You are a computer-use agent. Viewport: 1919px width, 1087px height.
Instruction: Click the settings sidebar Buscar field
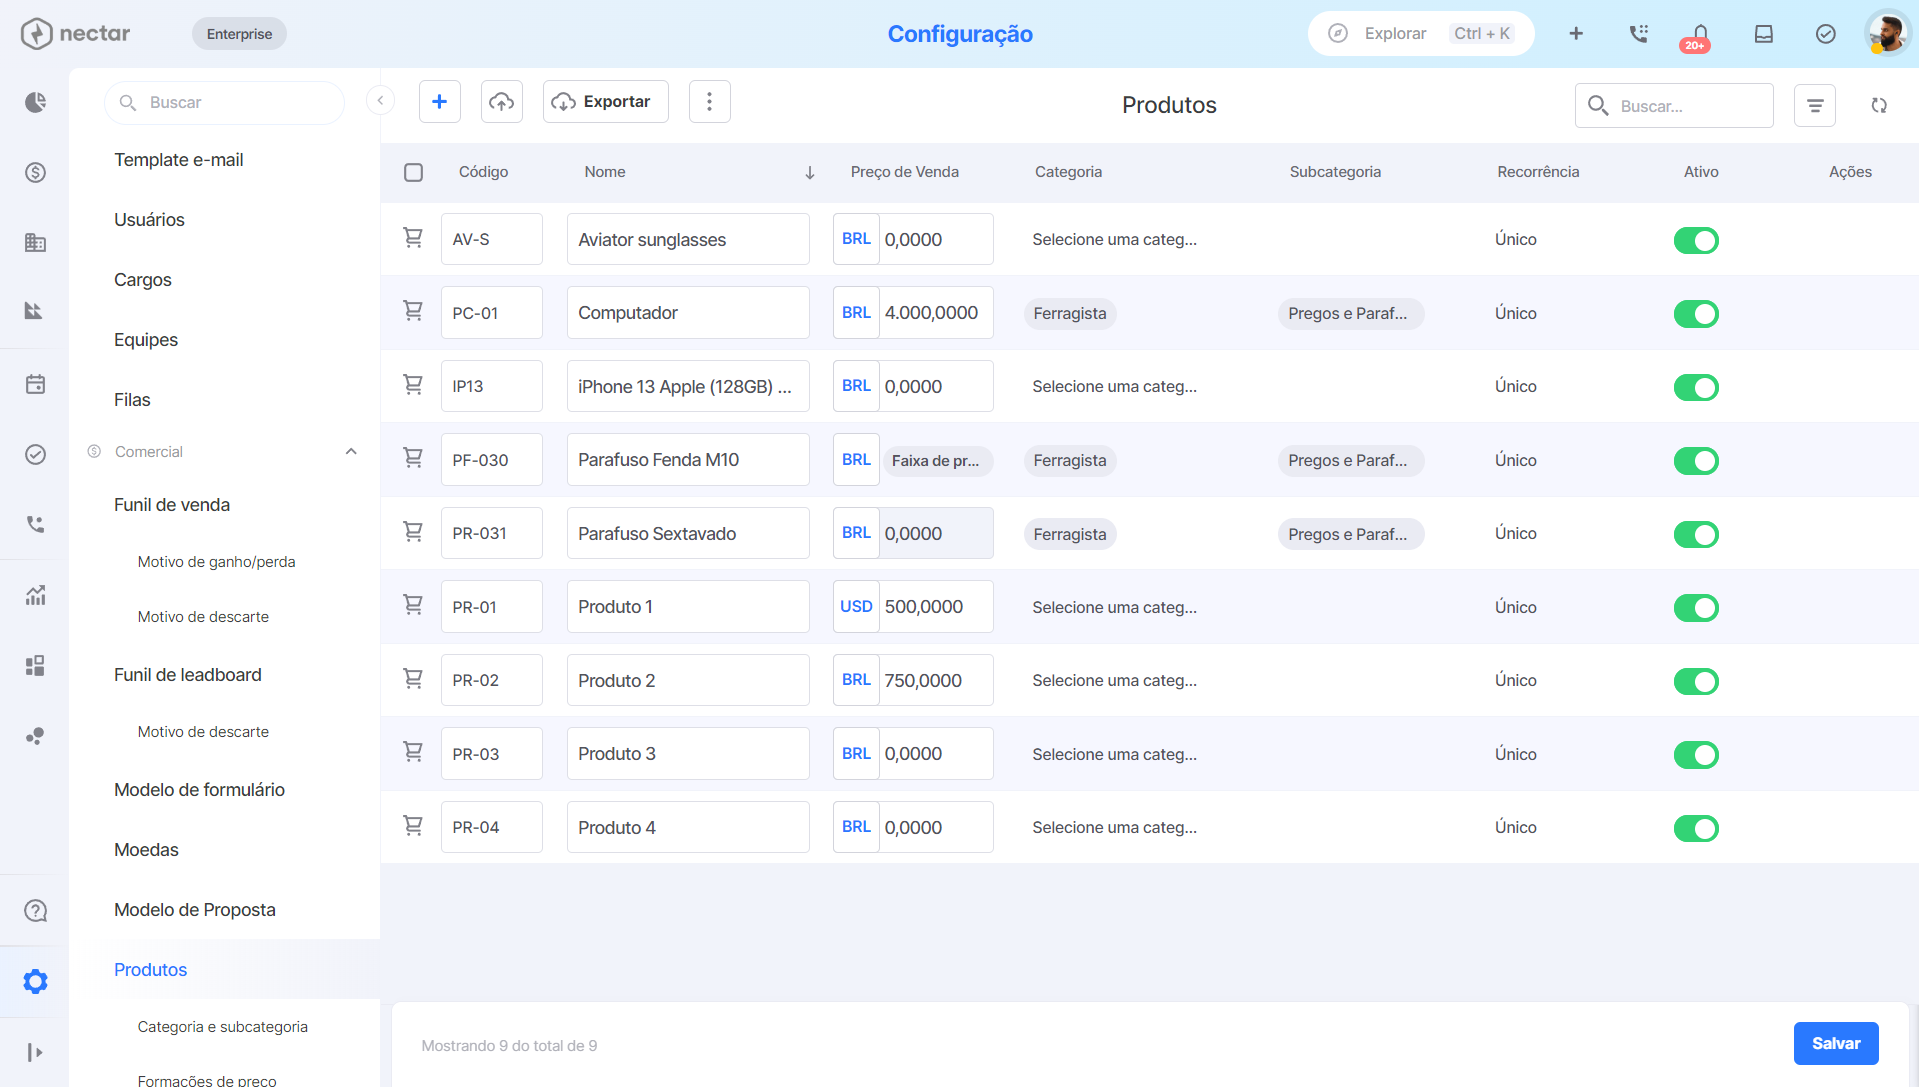[224, 102]
